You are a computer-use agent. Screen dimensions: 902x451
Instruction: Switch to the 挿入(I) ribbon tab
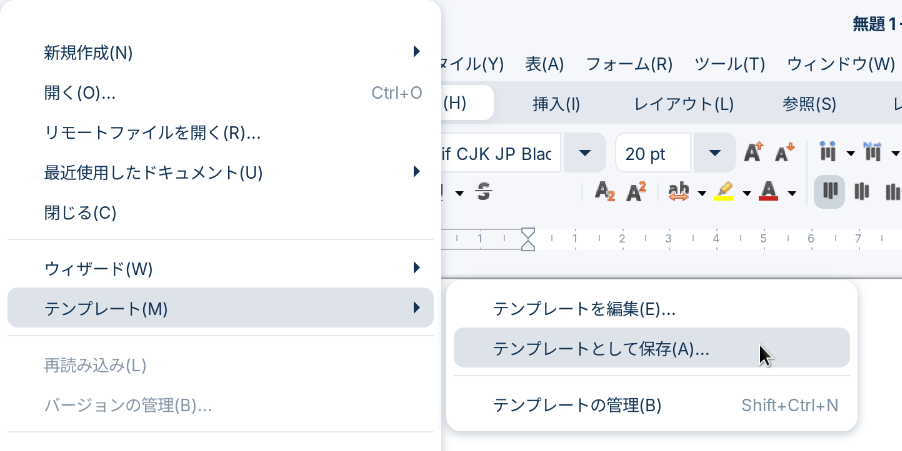(x=556, y=104)
